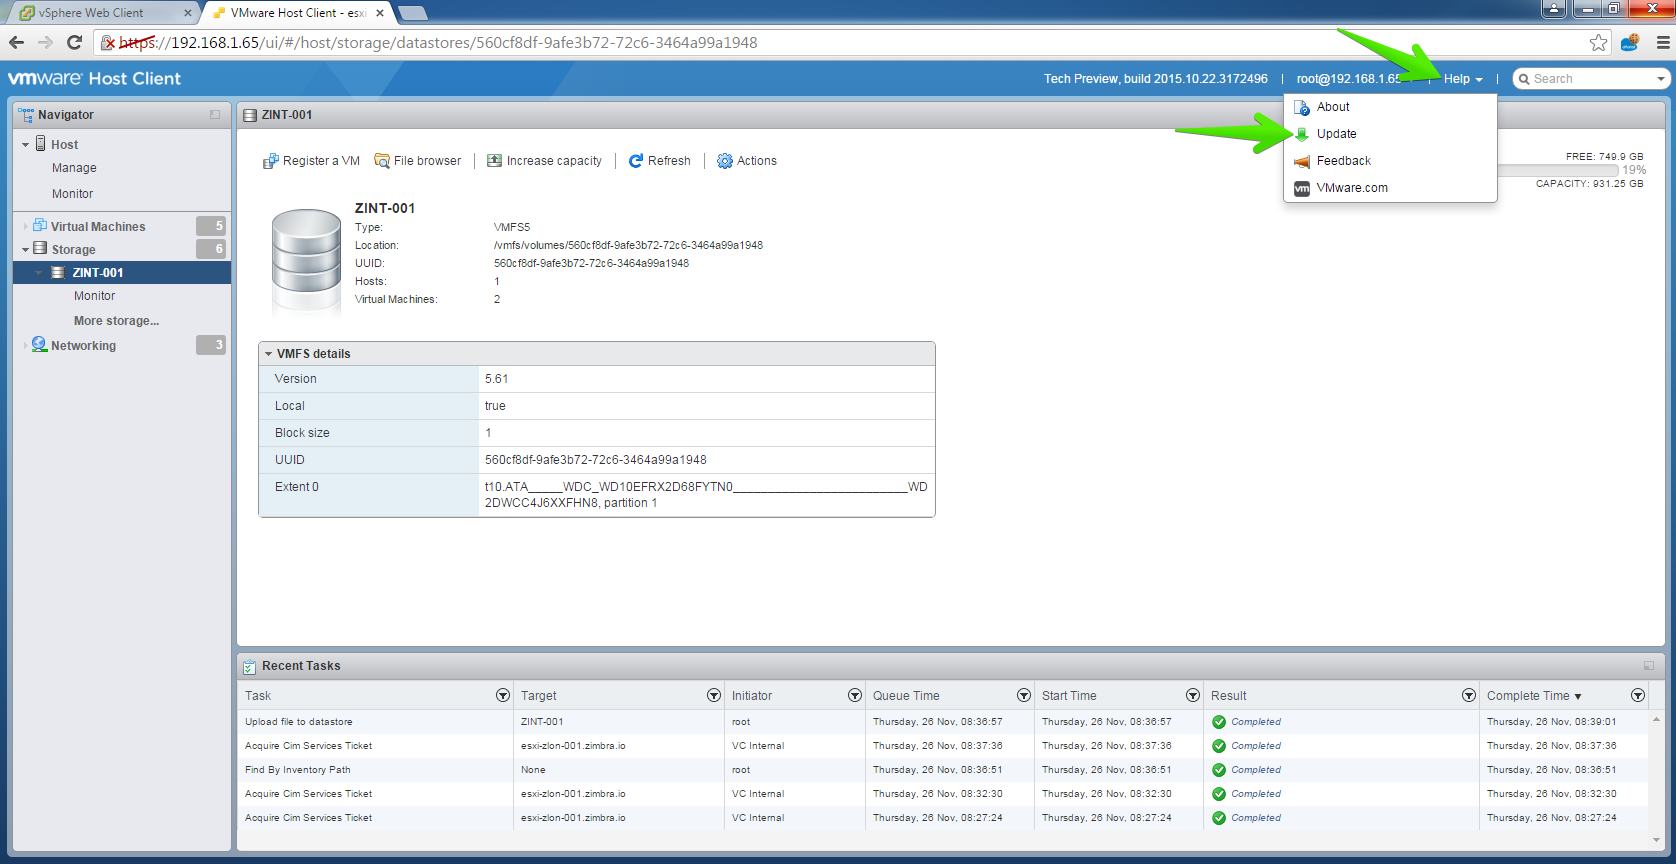
Task: Open the Task column filter dropdown
Action: (x=503, y=695)
